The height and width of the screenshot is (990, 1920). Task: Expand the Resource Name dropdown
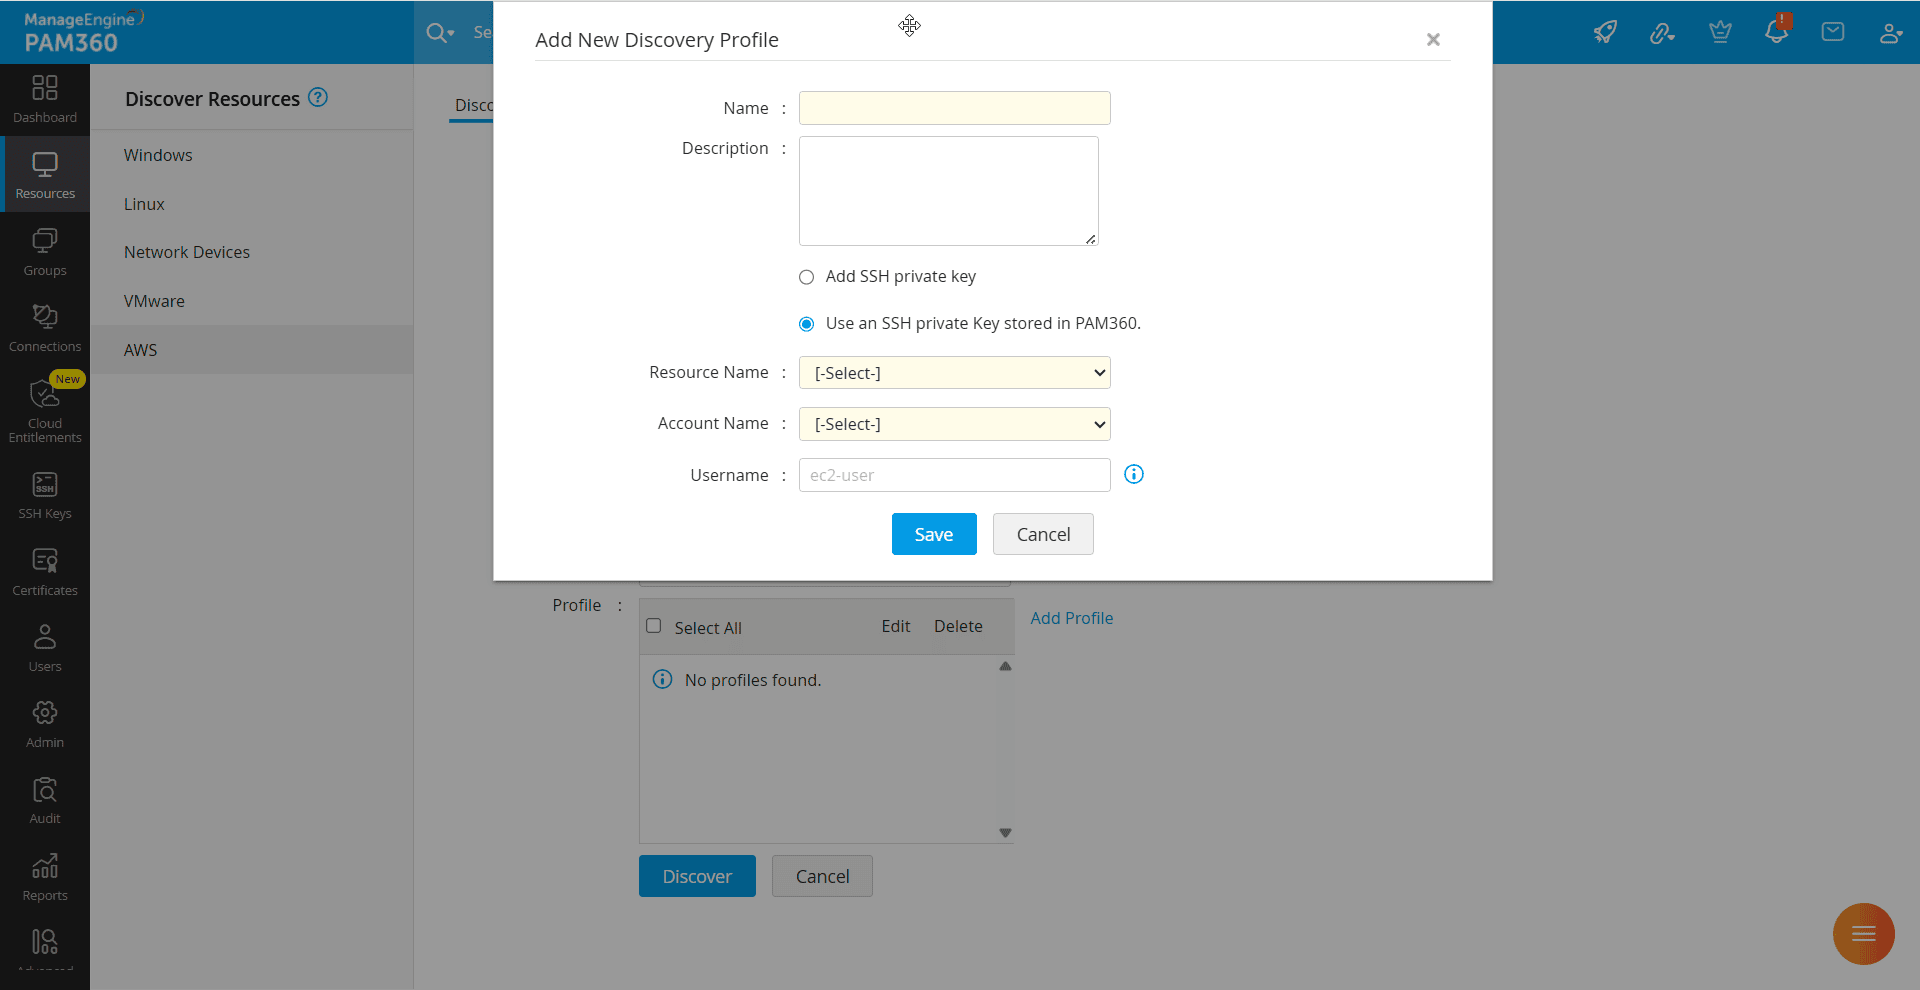pyautogui.click(x=954, y=373)
